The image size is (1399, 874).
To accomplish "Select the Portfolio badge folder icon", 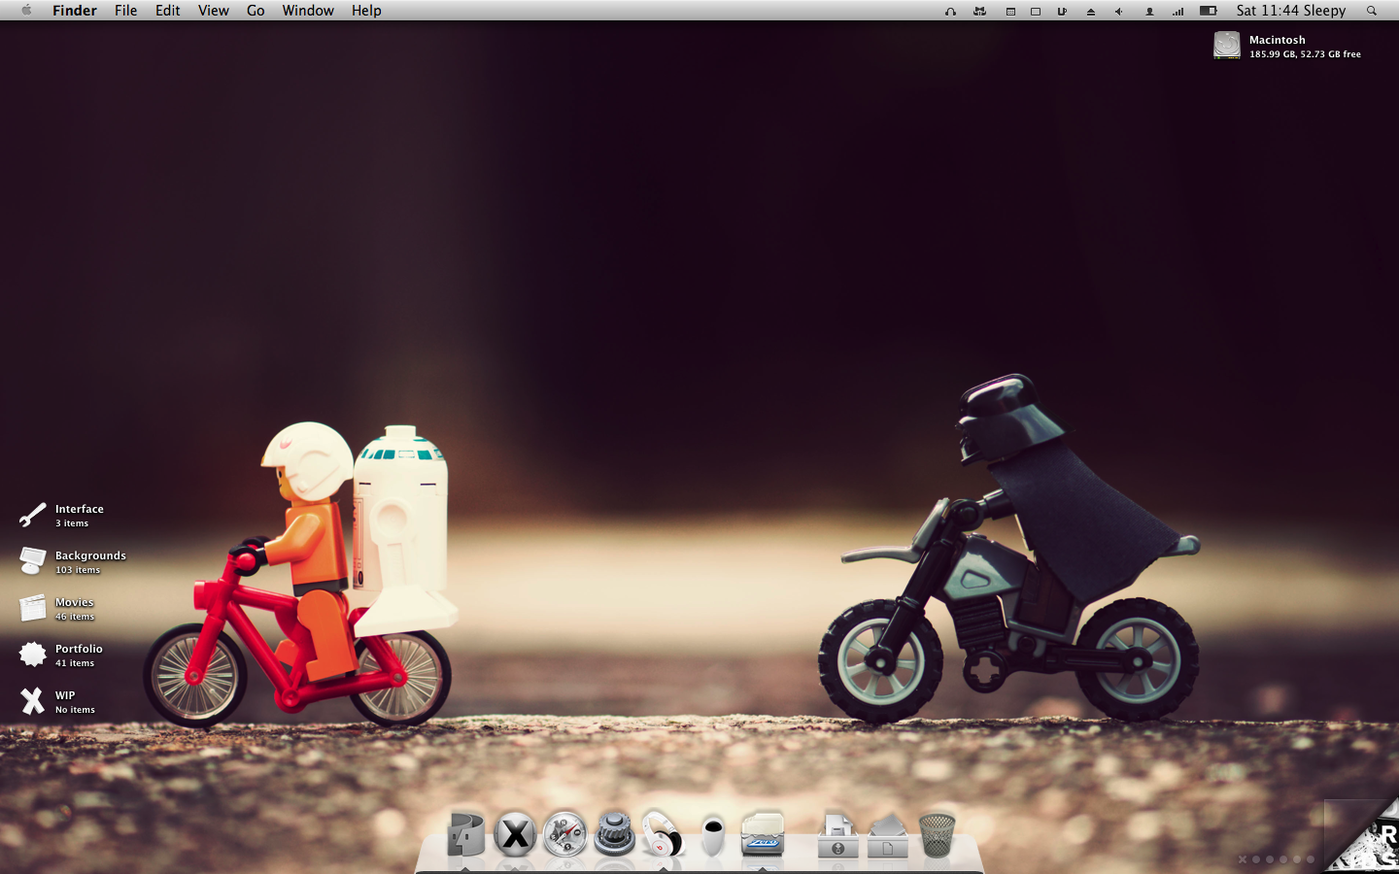I will coord(32,654).
